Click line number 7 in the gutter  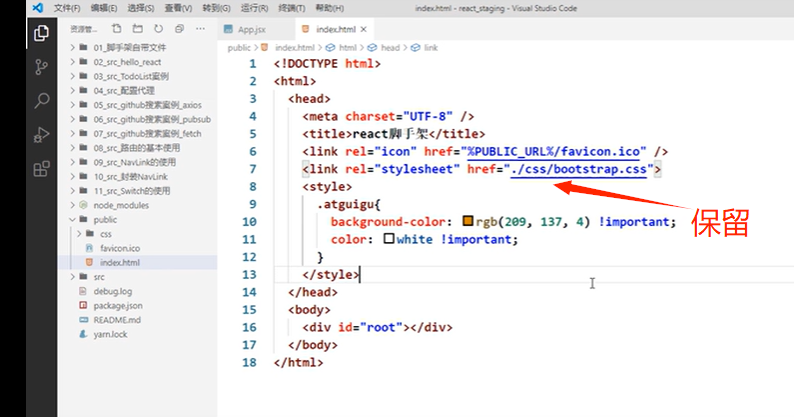pyautogui.click(x=253, y=169)
